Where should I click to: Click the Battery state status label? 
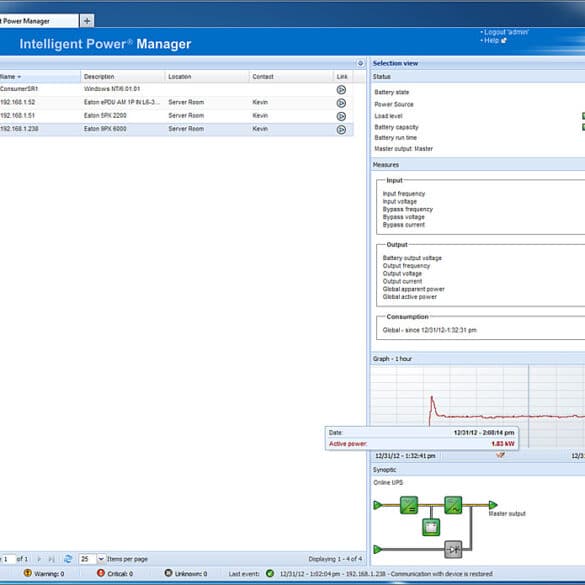coord(391,92)
